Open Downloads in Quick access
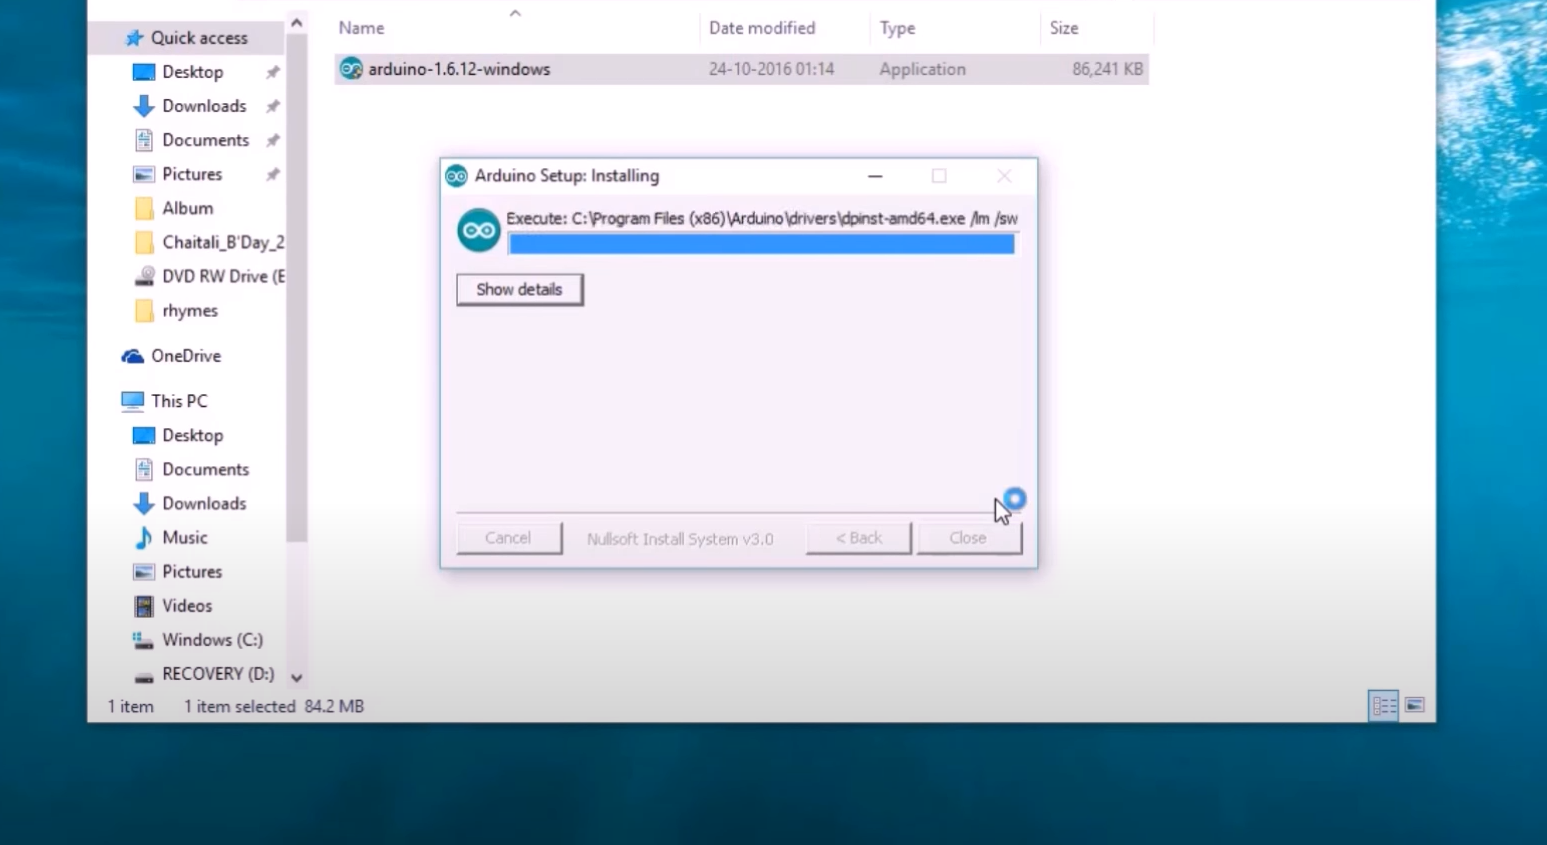Viewport: 1547px width, 845px height. (x=203, y=106)
